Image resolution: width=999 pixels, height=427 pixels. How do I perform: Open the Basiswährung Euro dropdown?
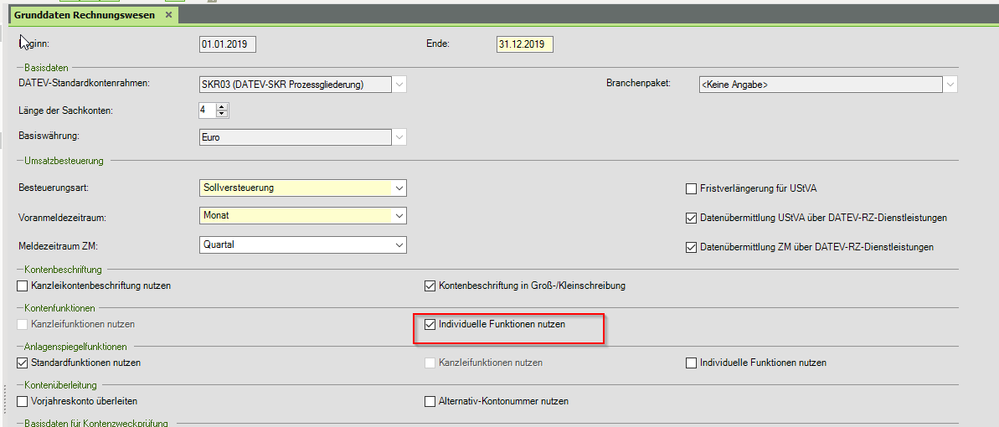coord(399,137)
